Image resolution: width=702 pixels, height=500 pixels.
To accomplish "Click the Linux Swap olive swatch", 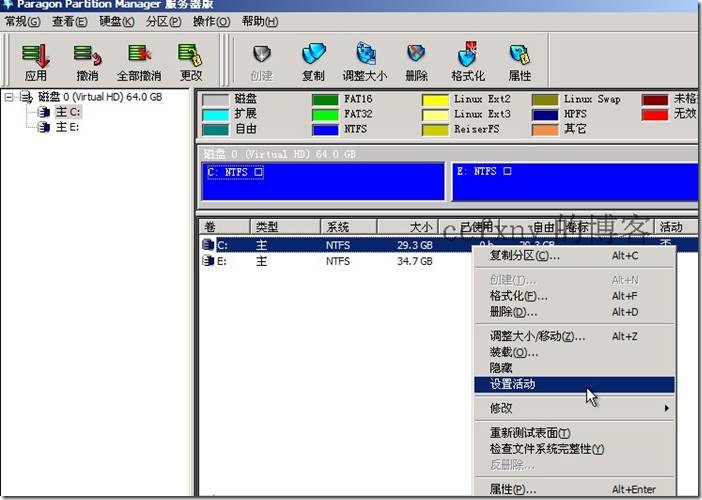I will [545, 99].
